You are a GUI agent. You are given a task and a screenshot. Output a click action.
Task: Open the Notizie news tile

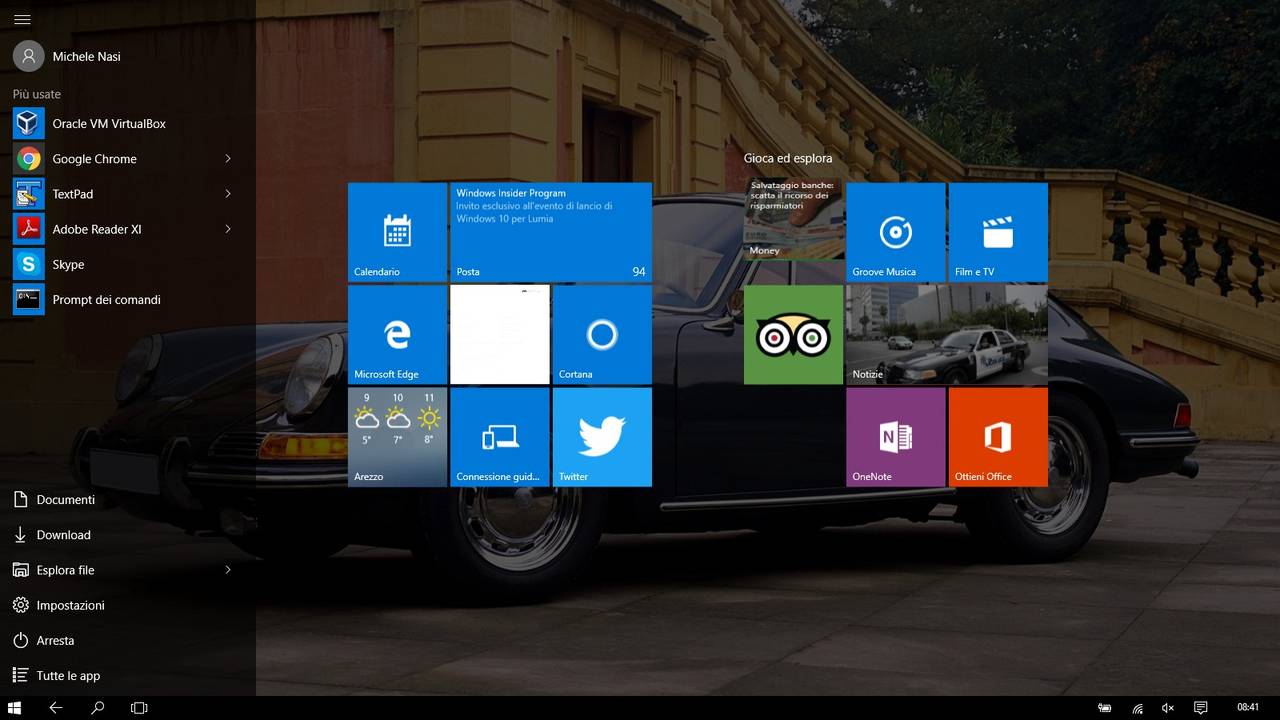[947, 334]
